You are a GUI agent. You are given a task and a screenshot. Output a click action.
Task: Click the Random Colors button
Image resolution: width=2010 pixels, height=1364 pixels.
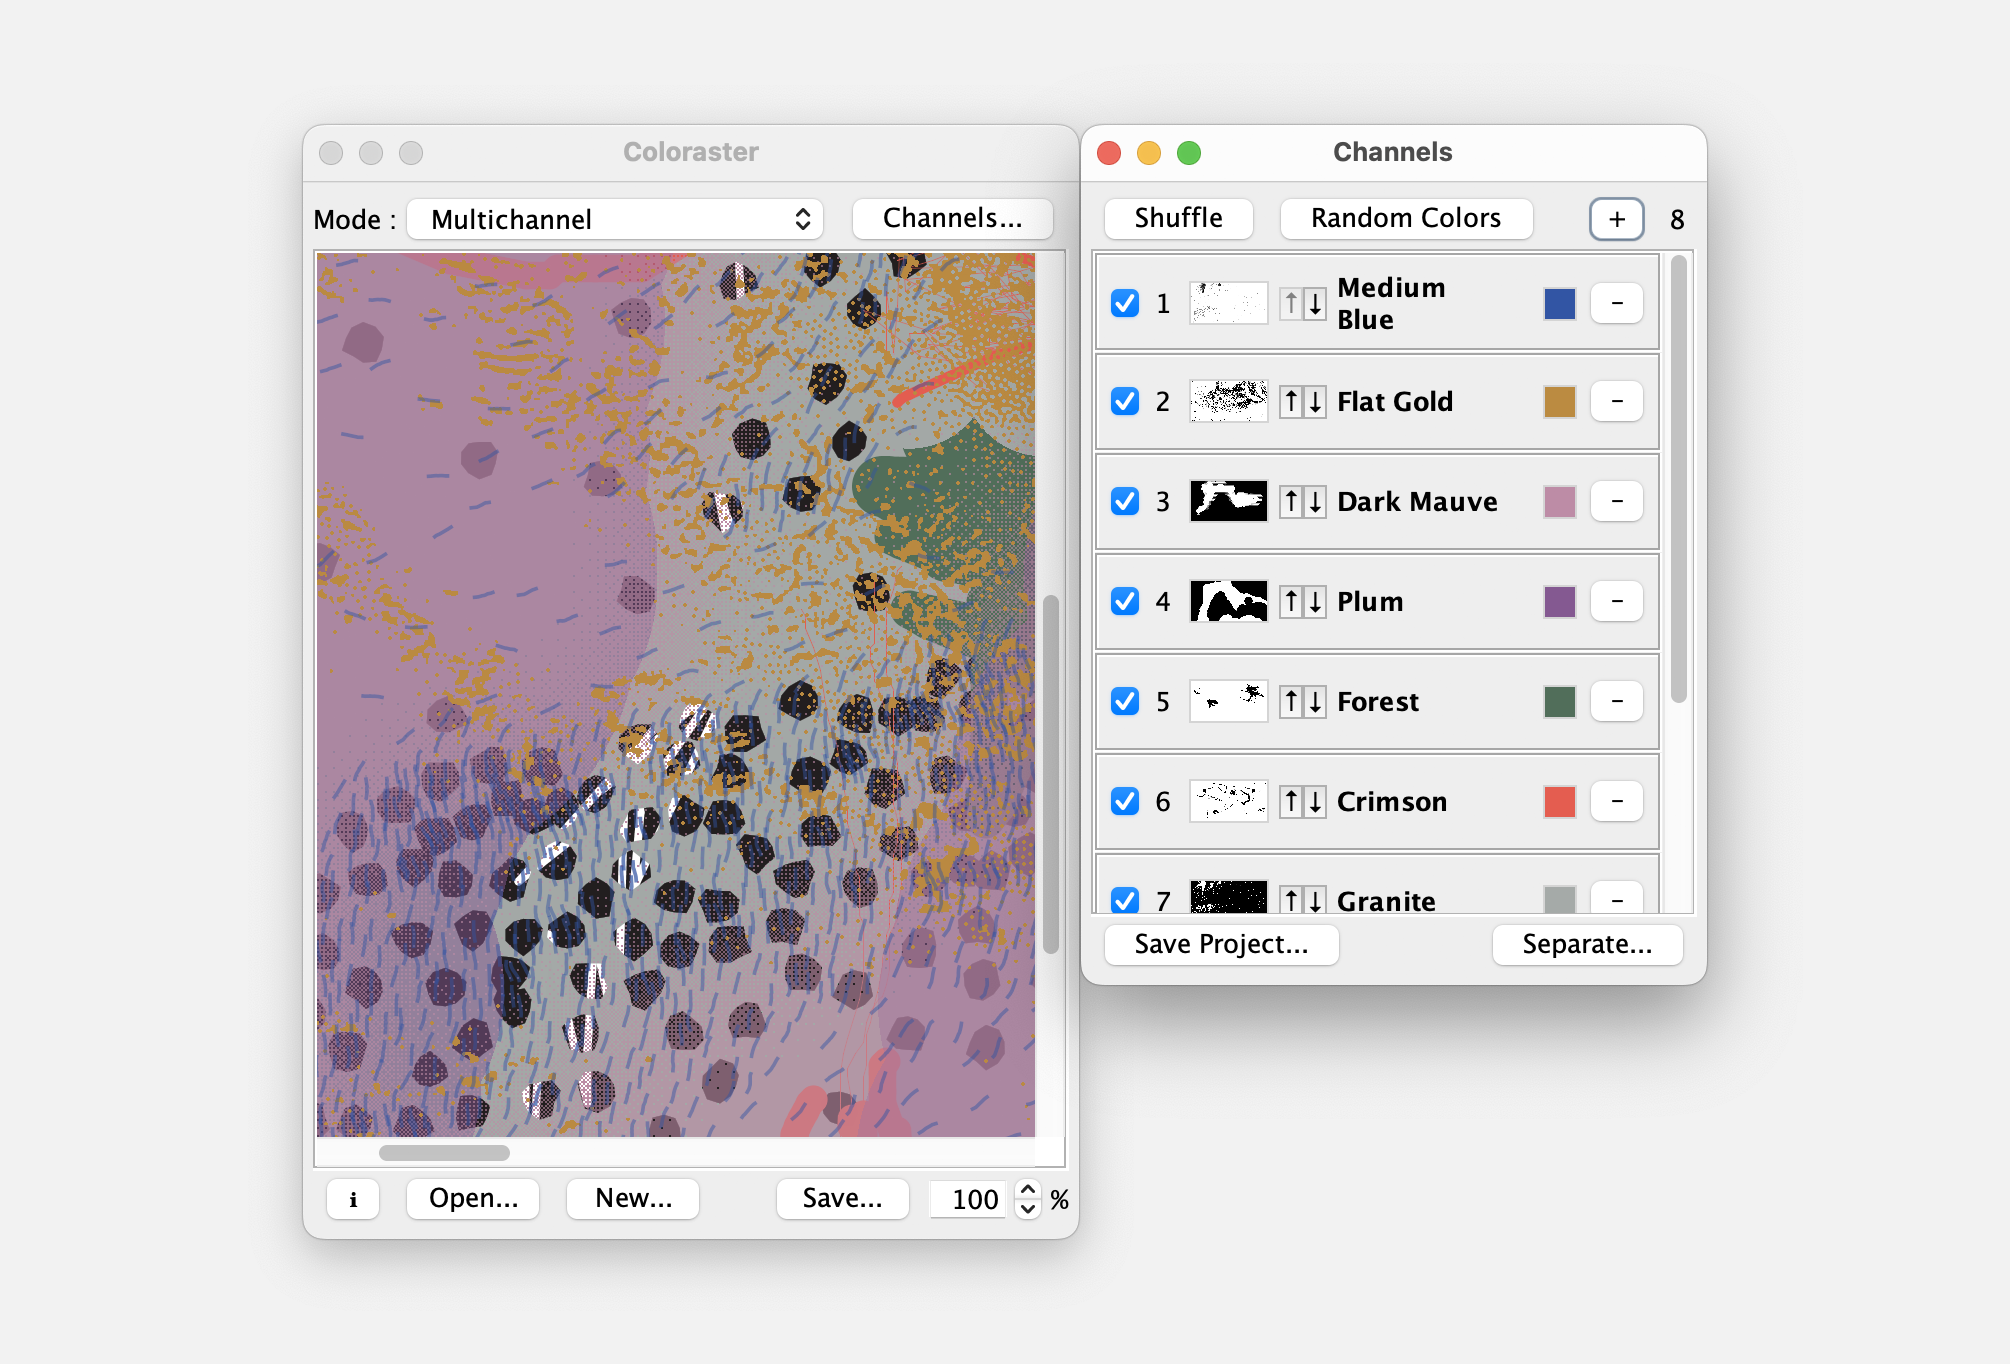pos(1405,219)
